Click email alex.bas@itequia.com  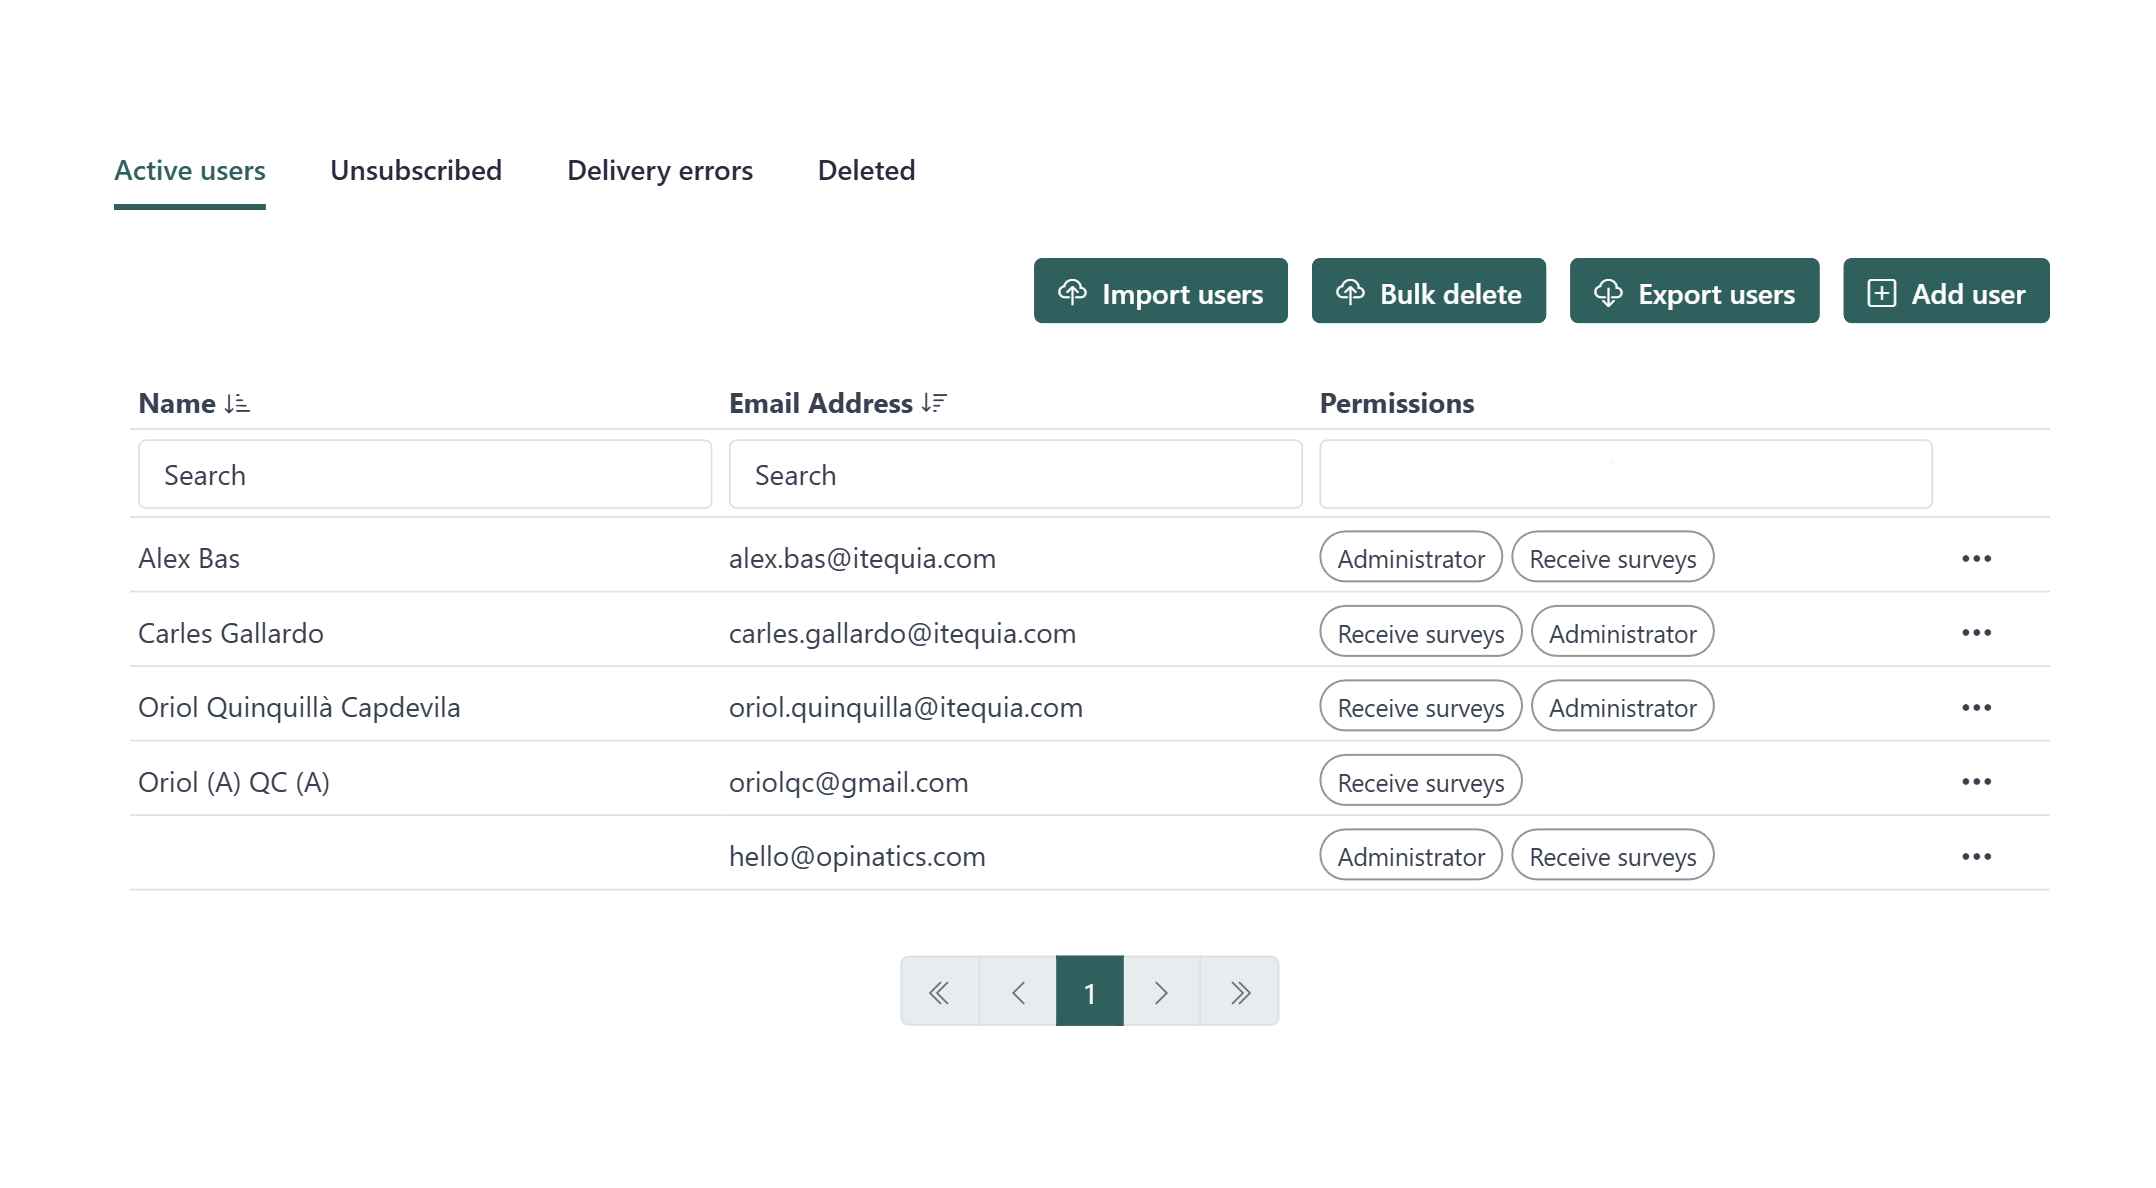[862, 558]
